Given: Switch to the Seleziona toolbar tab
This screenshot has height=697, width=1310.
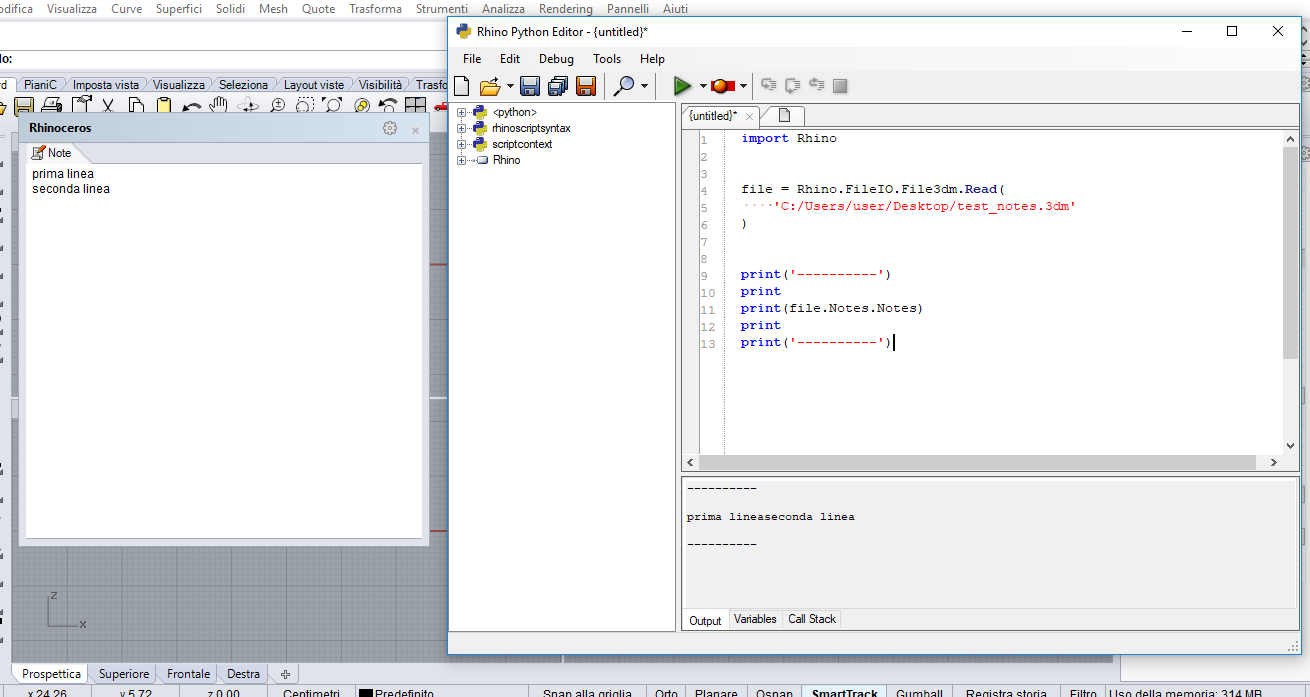Looking at the screenshot, I should click(243, 85).
